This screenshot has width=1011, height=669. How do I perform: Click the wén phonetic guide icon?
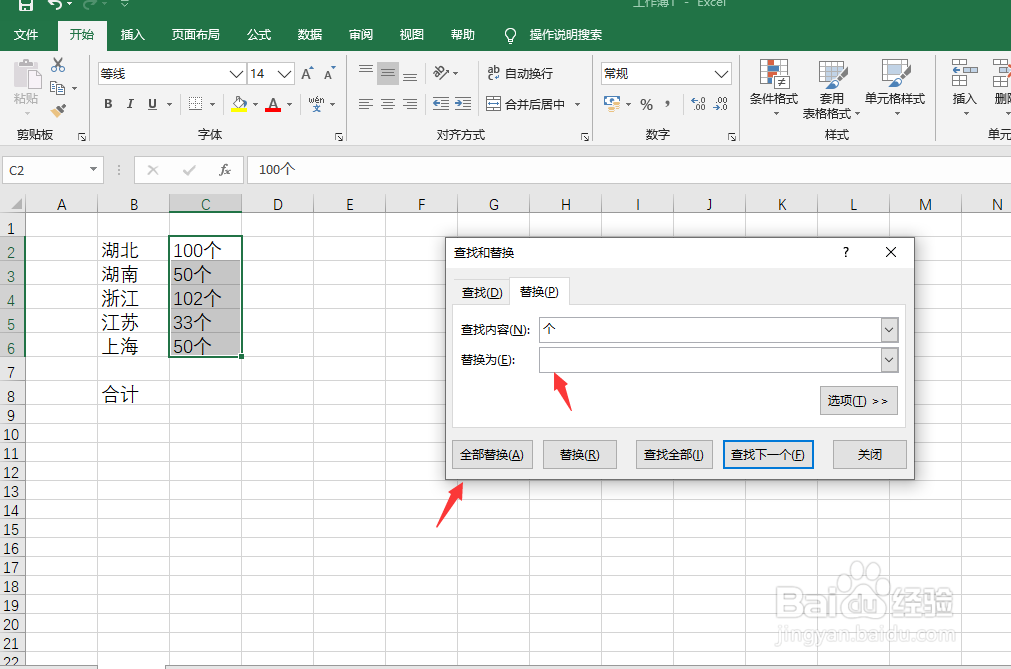click(317, 104)
